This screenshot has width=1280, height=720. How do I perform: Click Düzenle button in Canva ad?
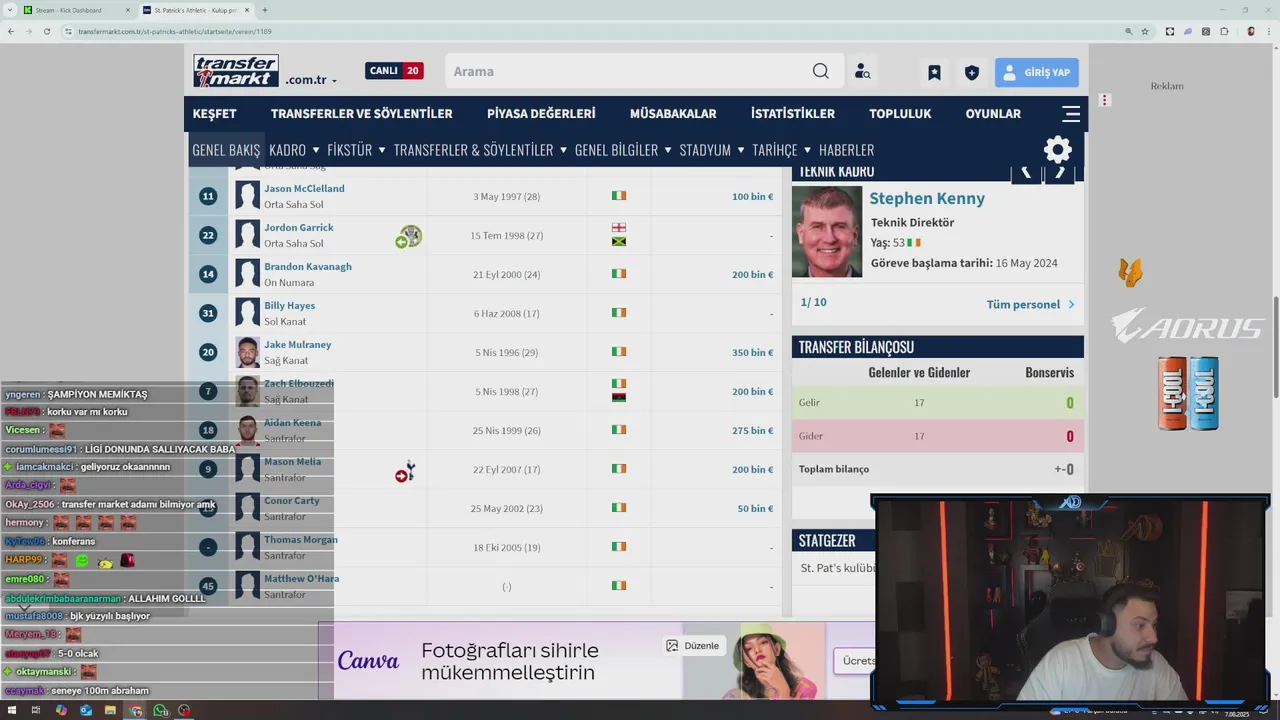point(693,646)
